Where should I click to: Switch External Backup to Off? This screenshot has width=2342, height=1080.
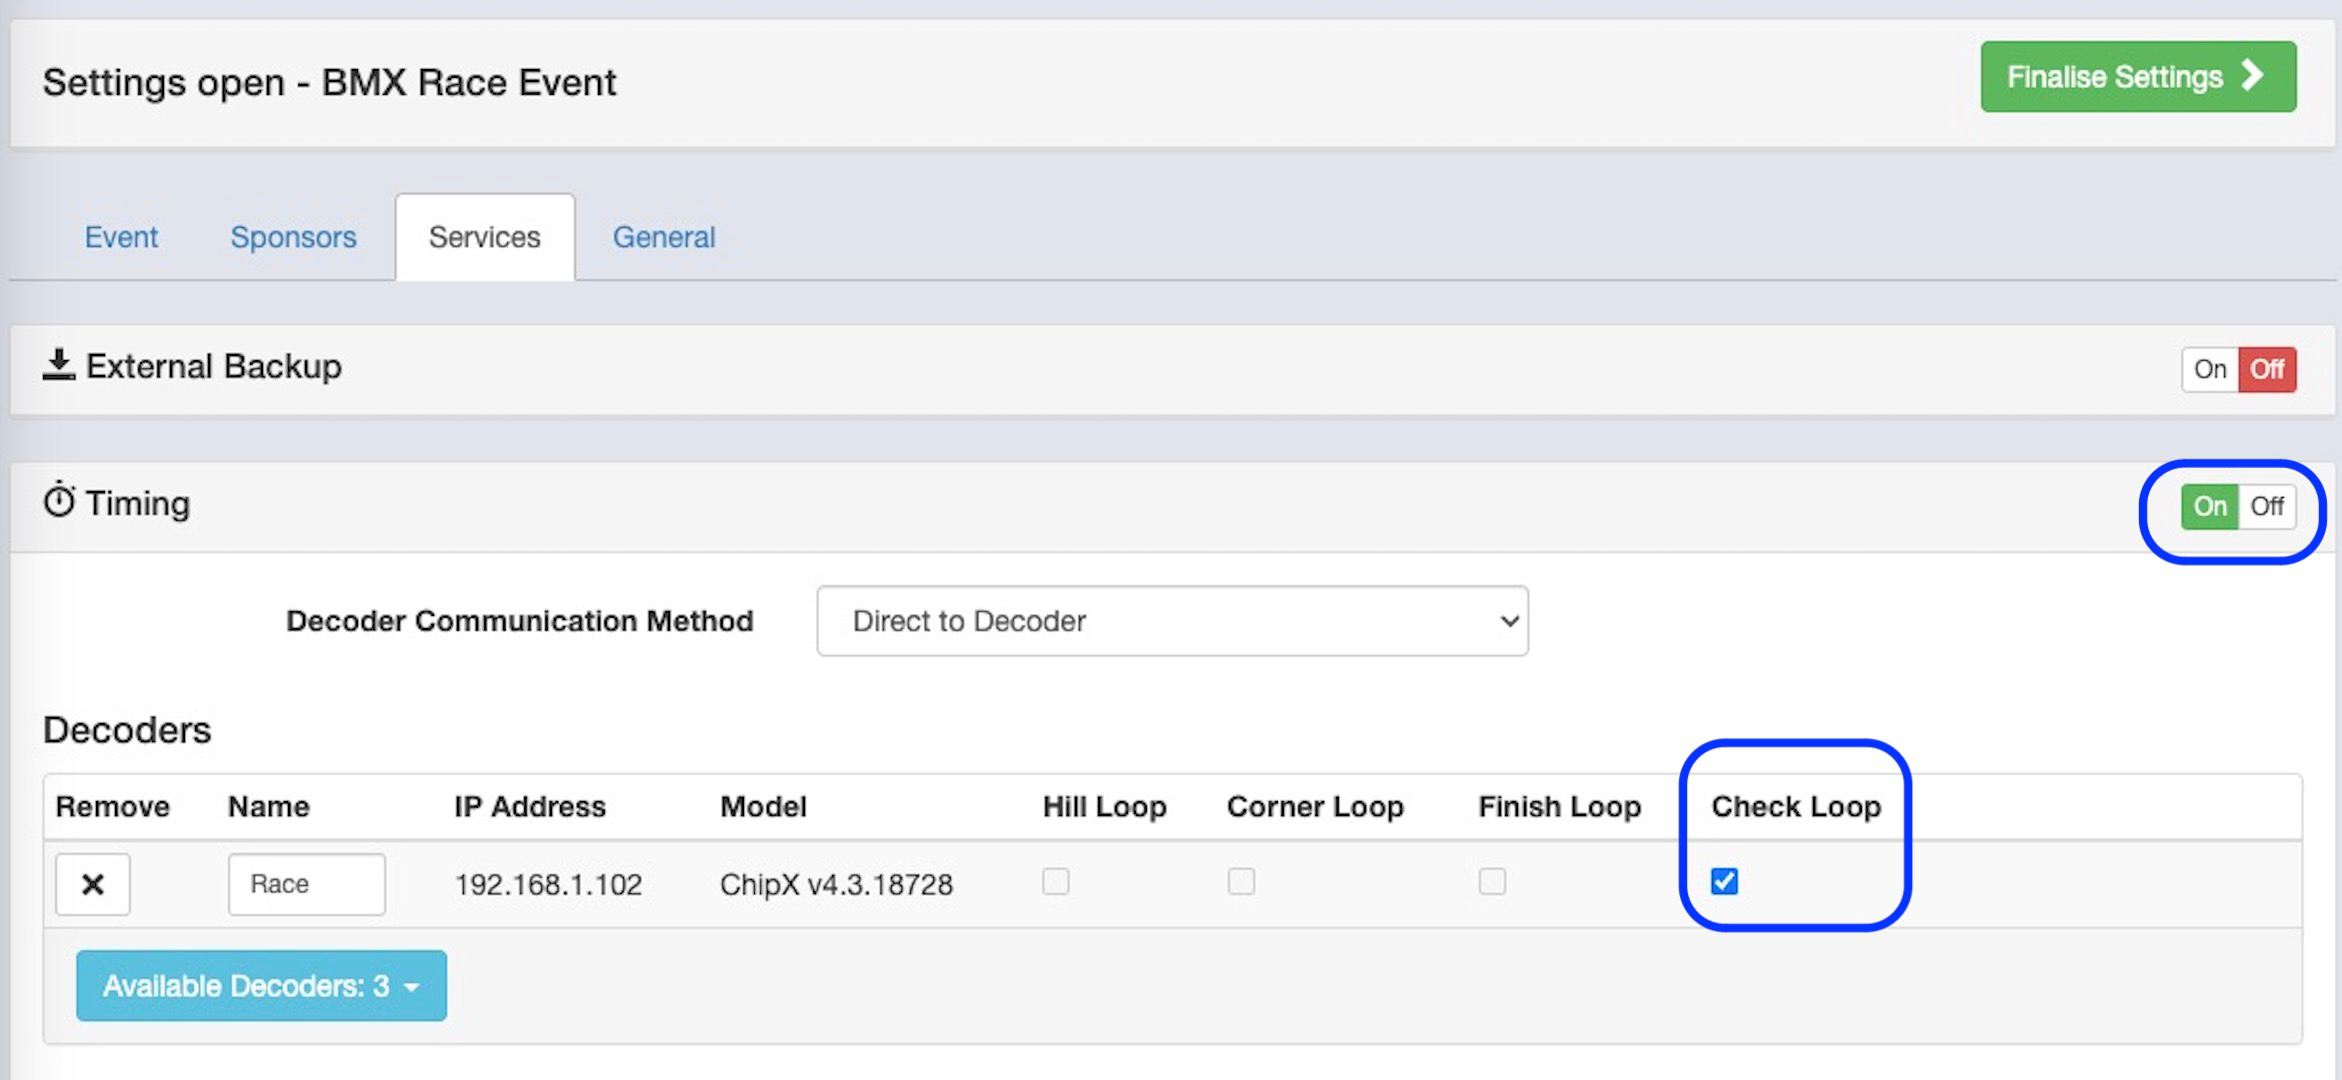[x=2267, y=369]
